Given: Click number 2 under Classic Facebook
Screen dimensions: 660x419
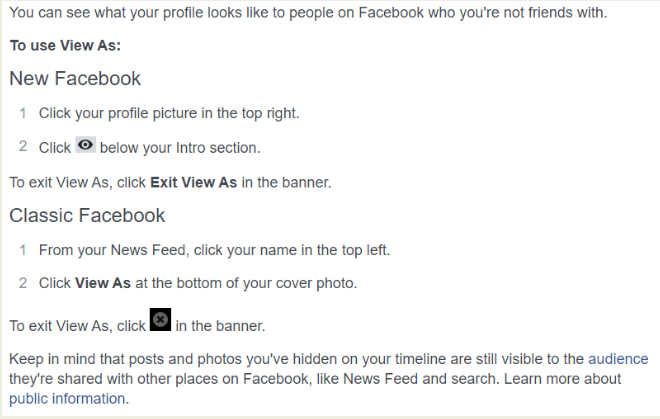Looking at the screenshot, I should coord(23,283).
